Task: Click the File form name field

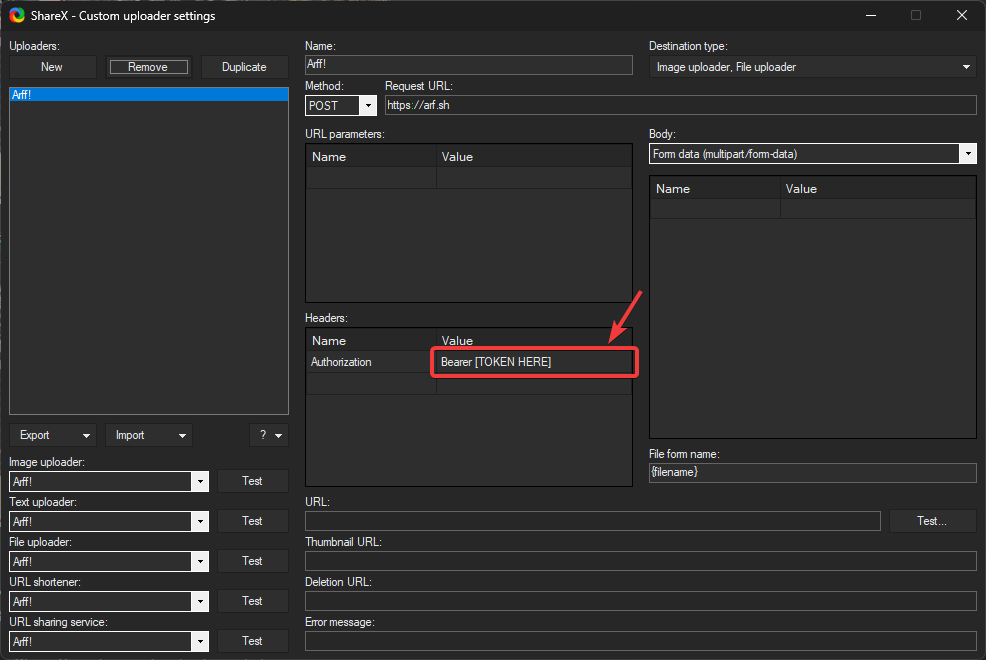Action: (x=812, y=473)
